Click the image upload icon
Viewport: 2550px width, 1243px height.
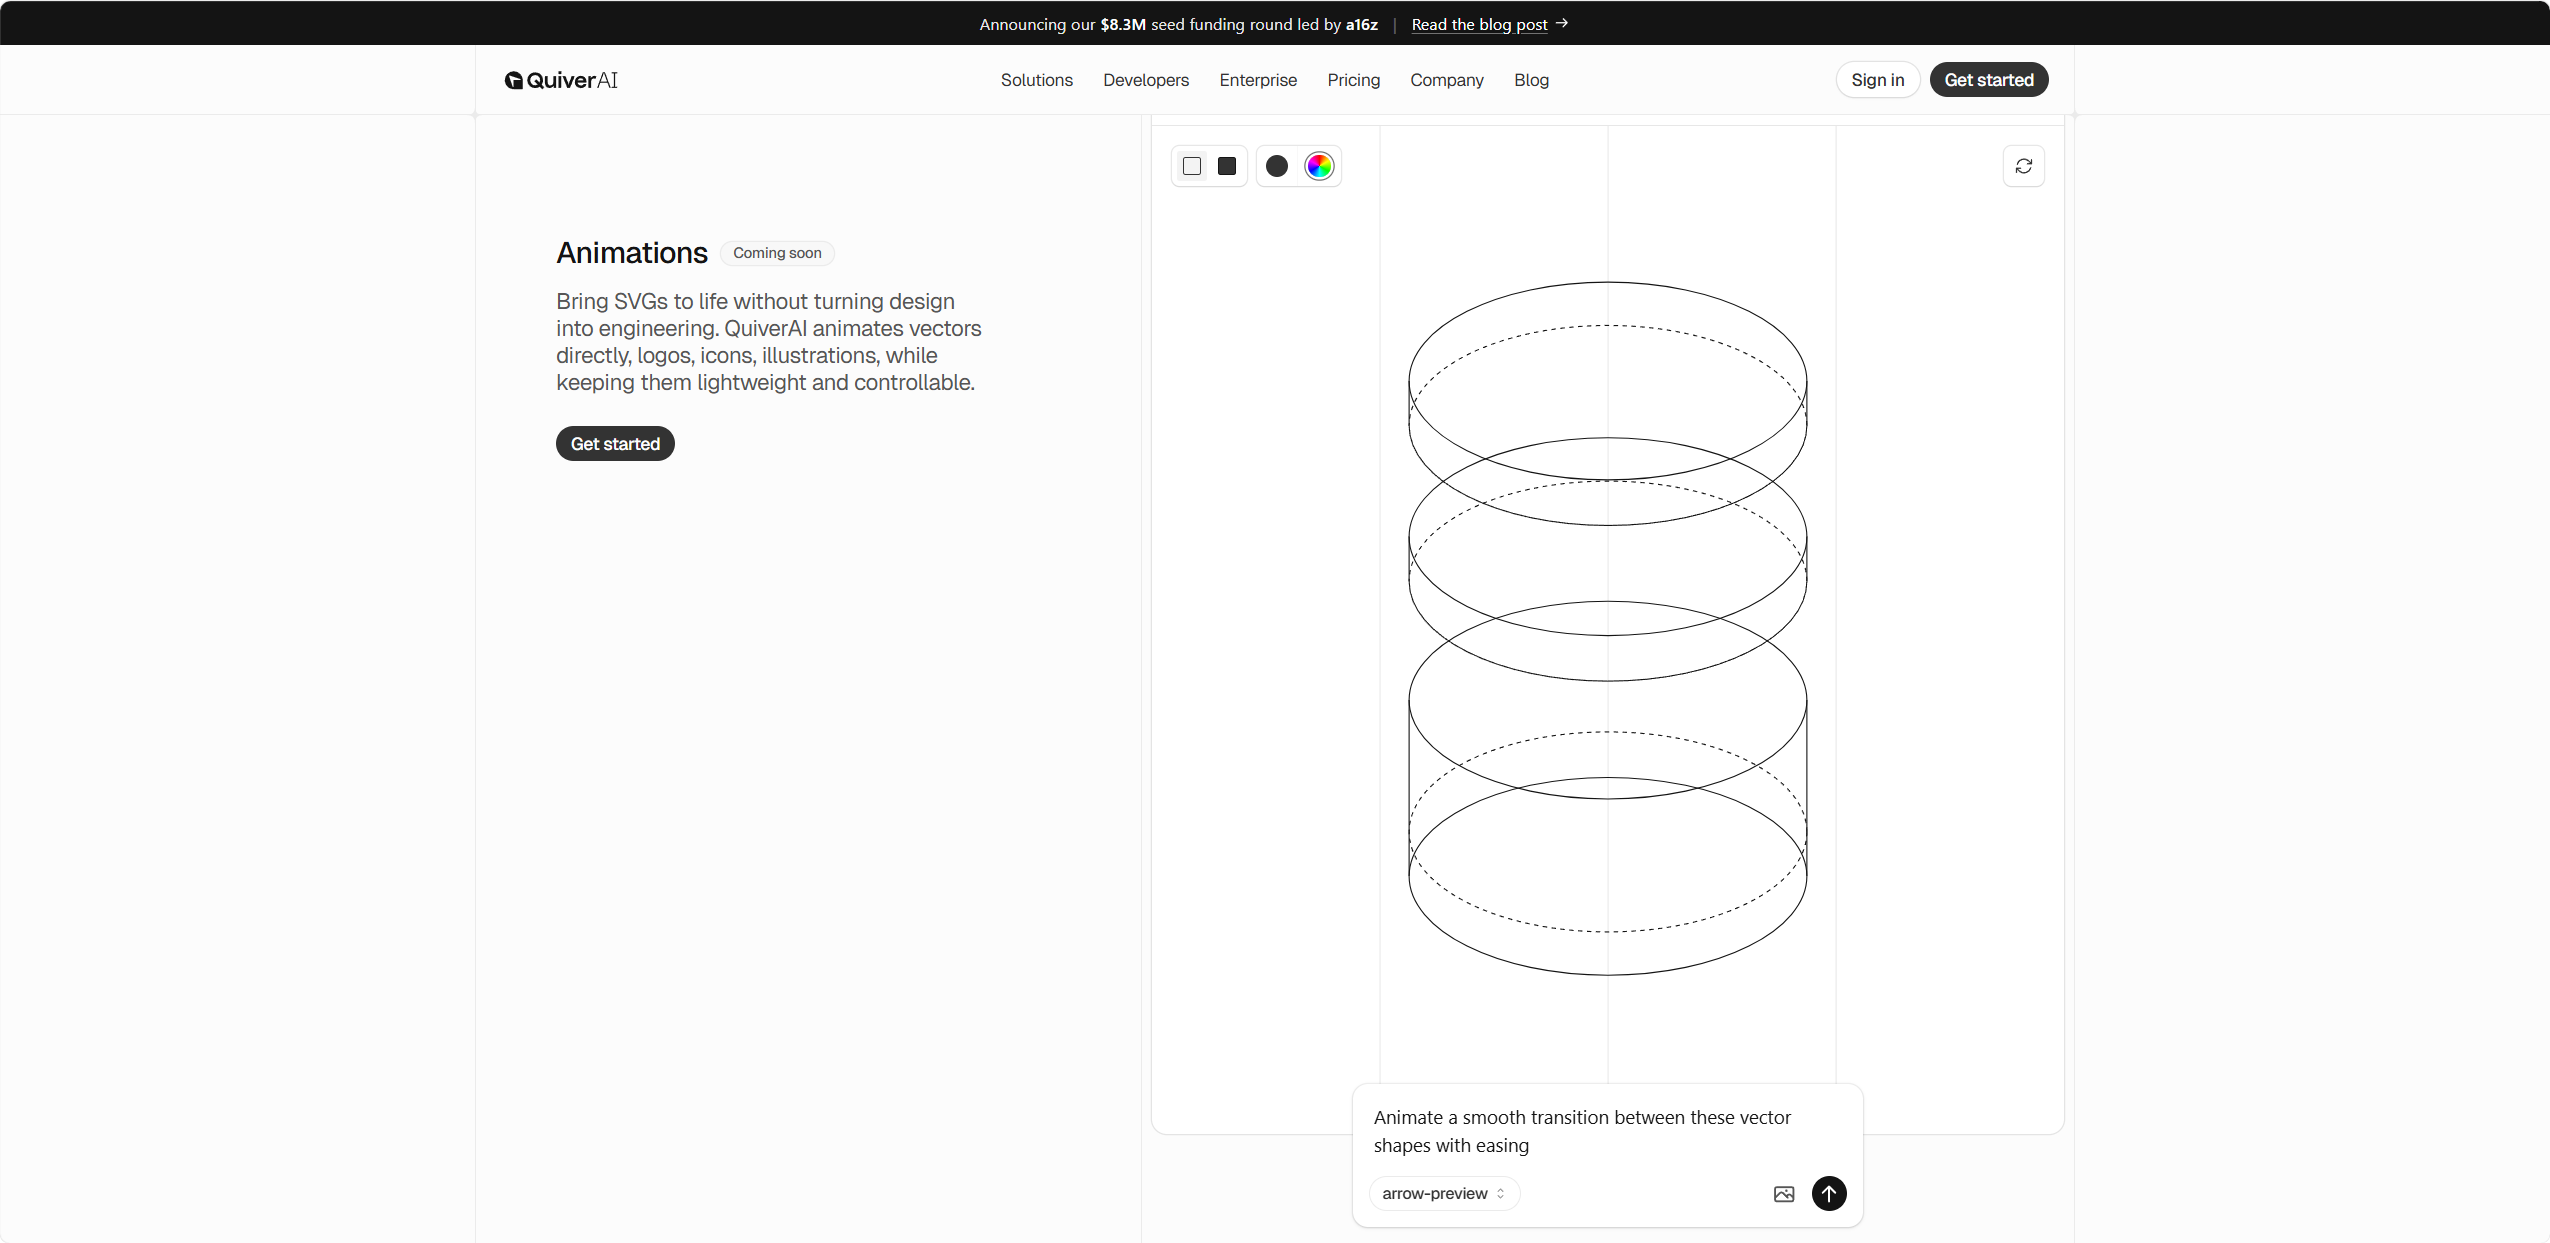tap(1784, 1194)
